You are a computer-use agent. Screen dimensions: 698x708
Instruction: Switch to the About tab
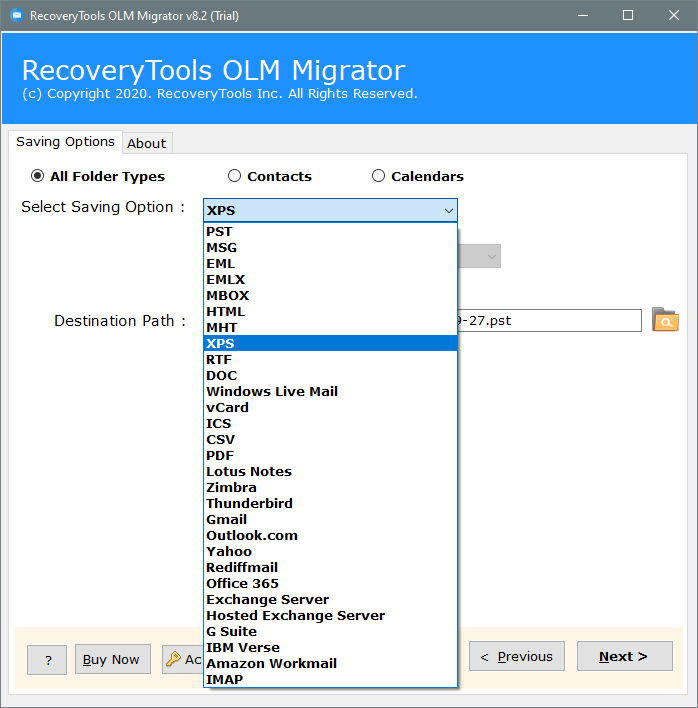coord(147,144)
